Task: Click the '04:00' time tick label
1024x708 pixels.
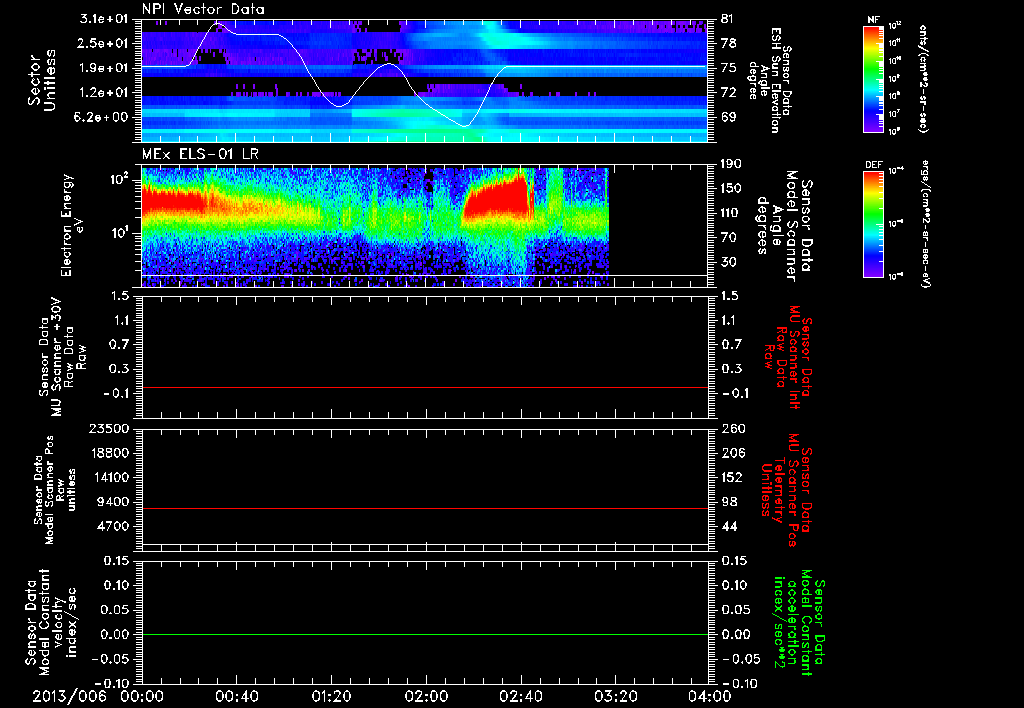Action: click(x=710, y=696)
